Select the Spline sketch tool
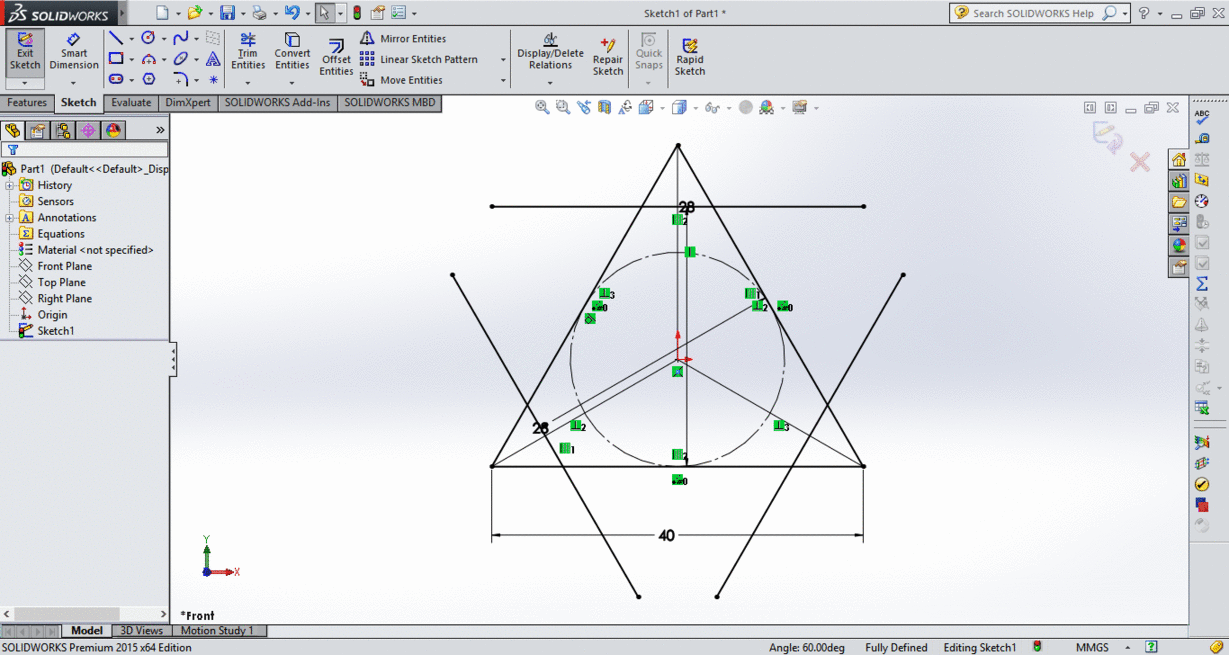The image size is (1229, 655). pyautogui.click(x=180, y=38)
